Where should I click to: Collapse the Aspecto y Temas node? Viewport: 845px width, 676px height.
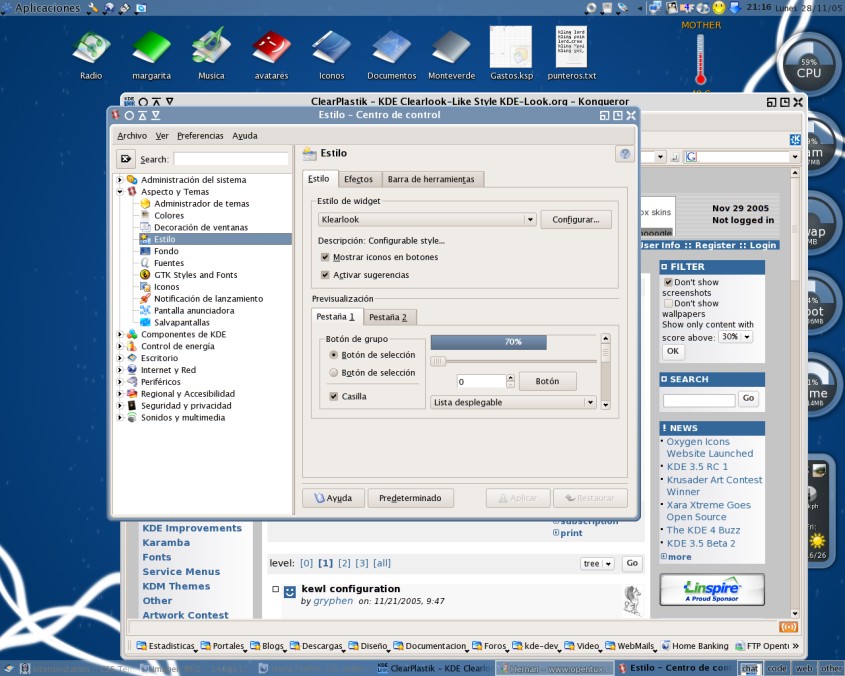pyautogui.click(x=120, y=192)
